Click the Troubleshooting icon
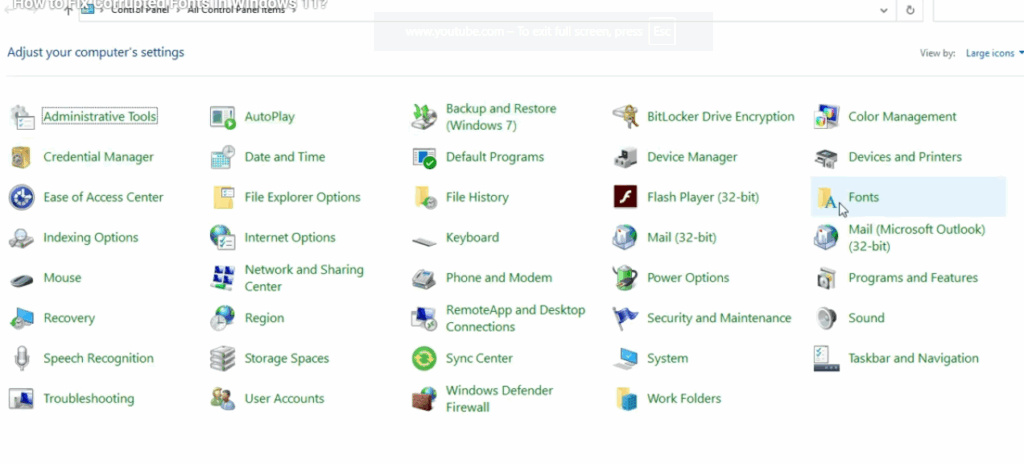The width and height of the screenshot is (1024, 464). 22,399
